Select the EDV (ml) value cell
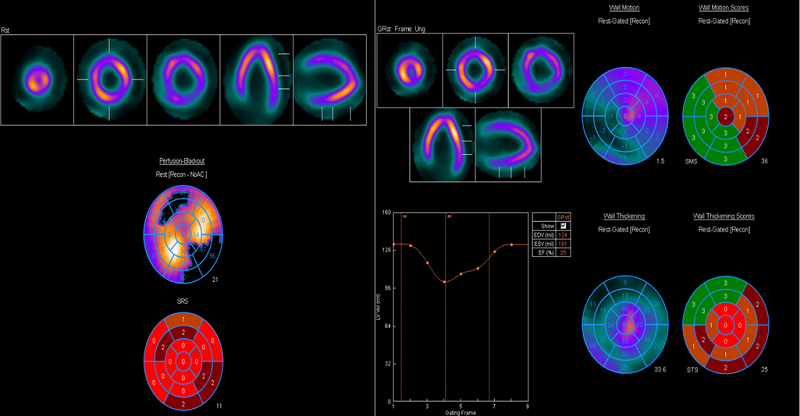The image size is (800, 416). pyautogui.click(x=564, y=234)
